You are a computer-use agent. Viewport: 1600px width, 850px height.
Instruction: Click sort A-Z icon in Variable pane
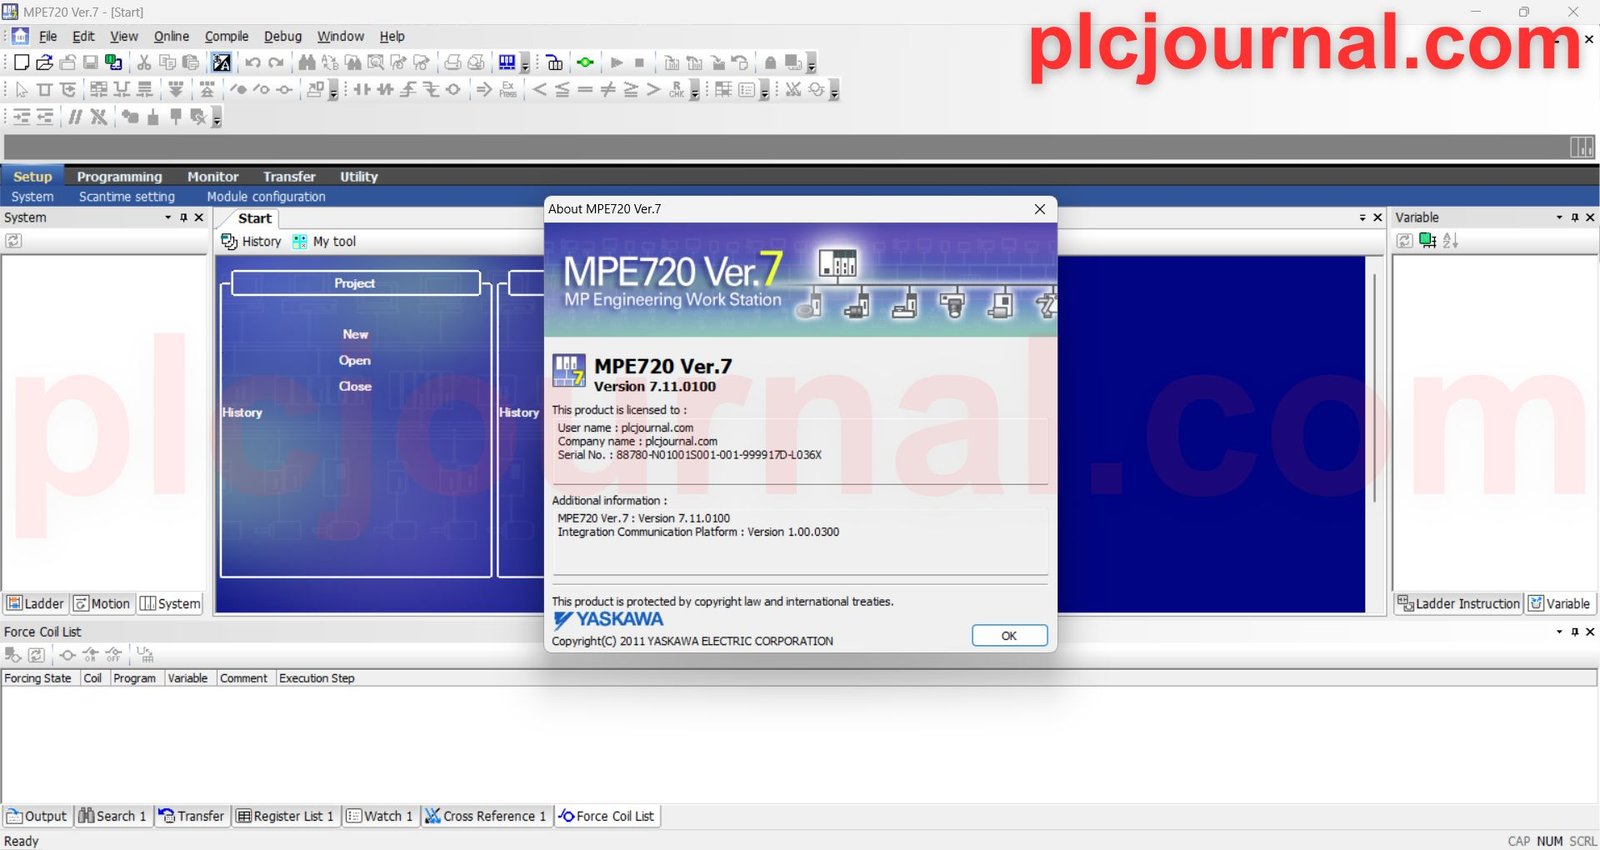pyautogui.click(x=1451, y=240)
